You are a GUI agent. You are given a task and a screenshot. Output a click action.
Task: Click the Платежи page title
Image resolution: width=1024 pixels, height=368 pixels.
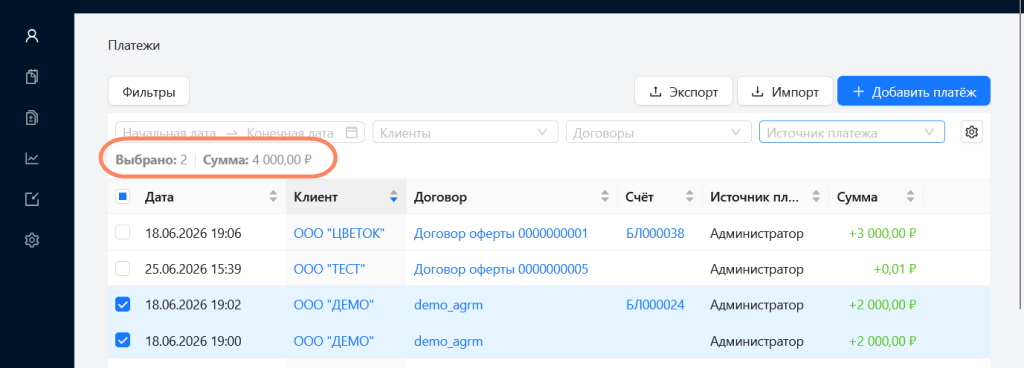[x=134, y=46]
